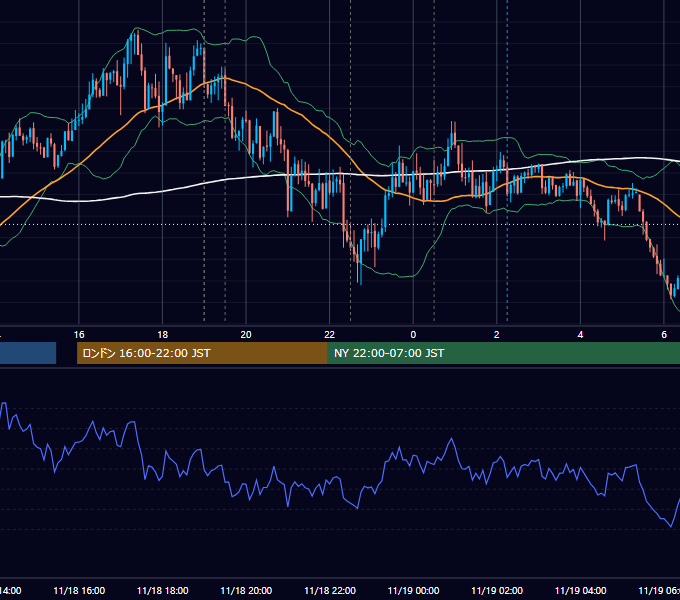The image size is (680, 600).
Task: Click the 18 hour label on chart axis
Action: pyautogui.click(x=163, y=335)
